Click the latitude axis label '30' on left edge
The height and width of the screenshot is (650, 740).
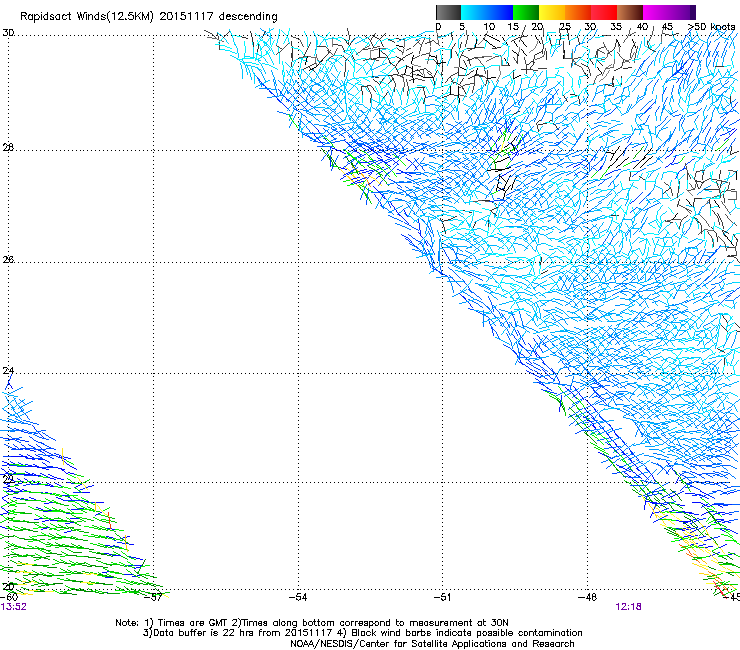[x=8, y=33]
